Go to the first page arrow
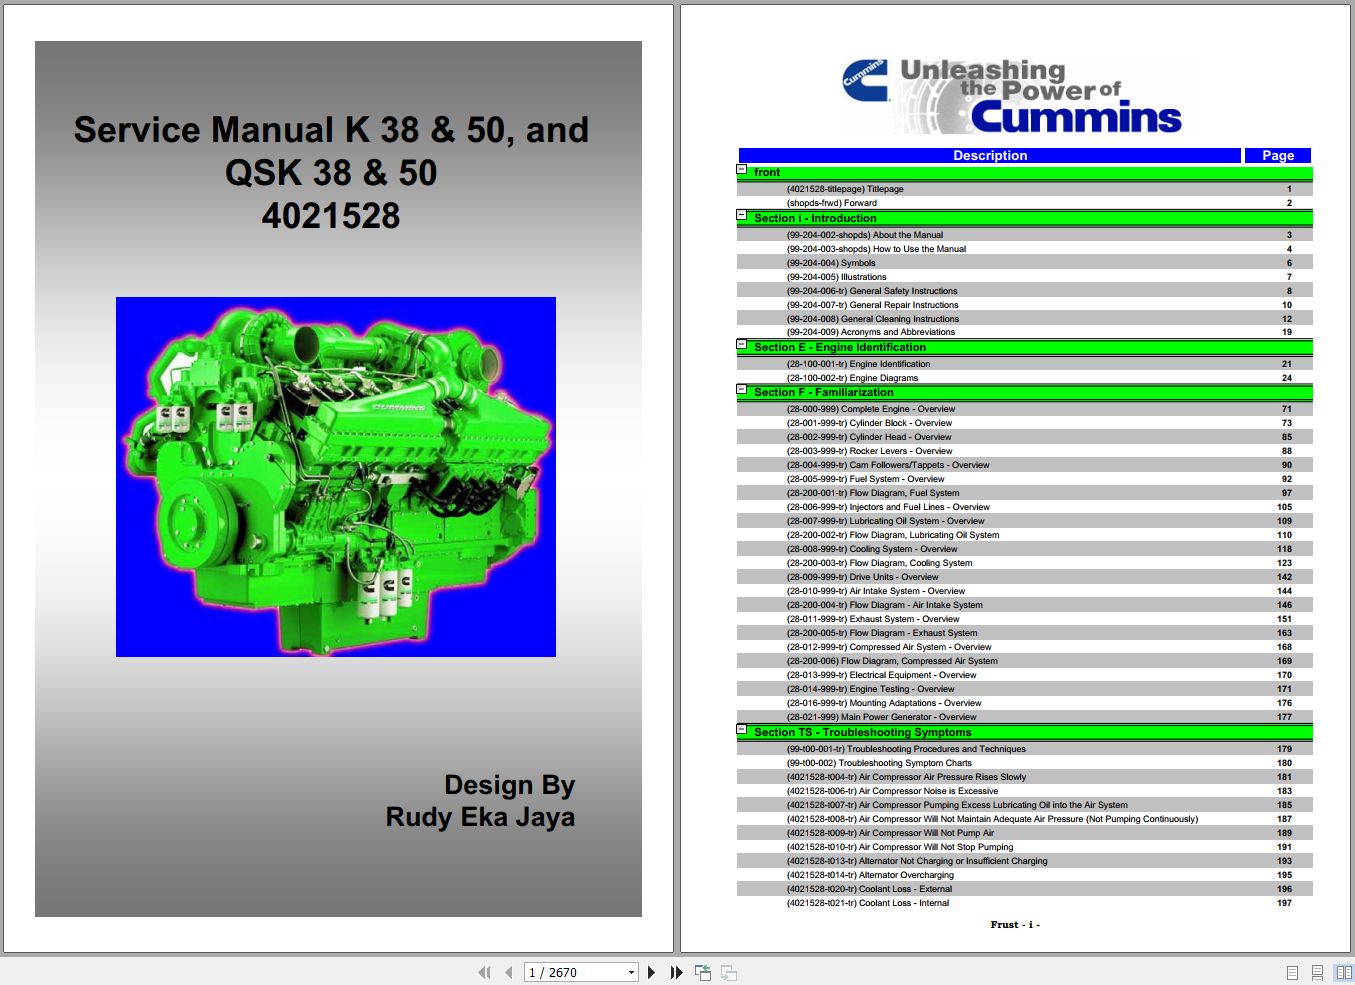 pyautogui.click(x=485, y=972)
